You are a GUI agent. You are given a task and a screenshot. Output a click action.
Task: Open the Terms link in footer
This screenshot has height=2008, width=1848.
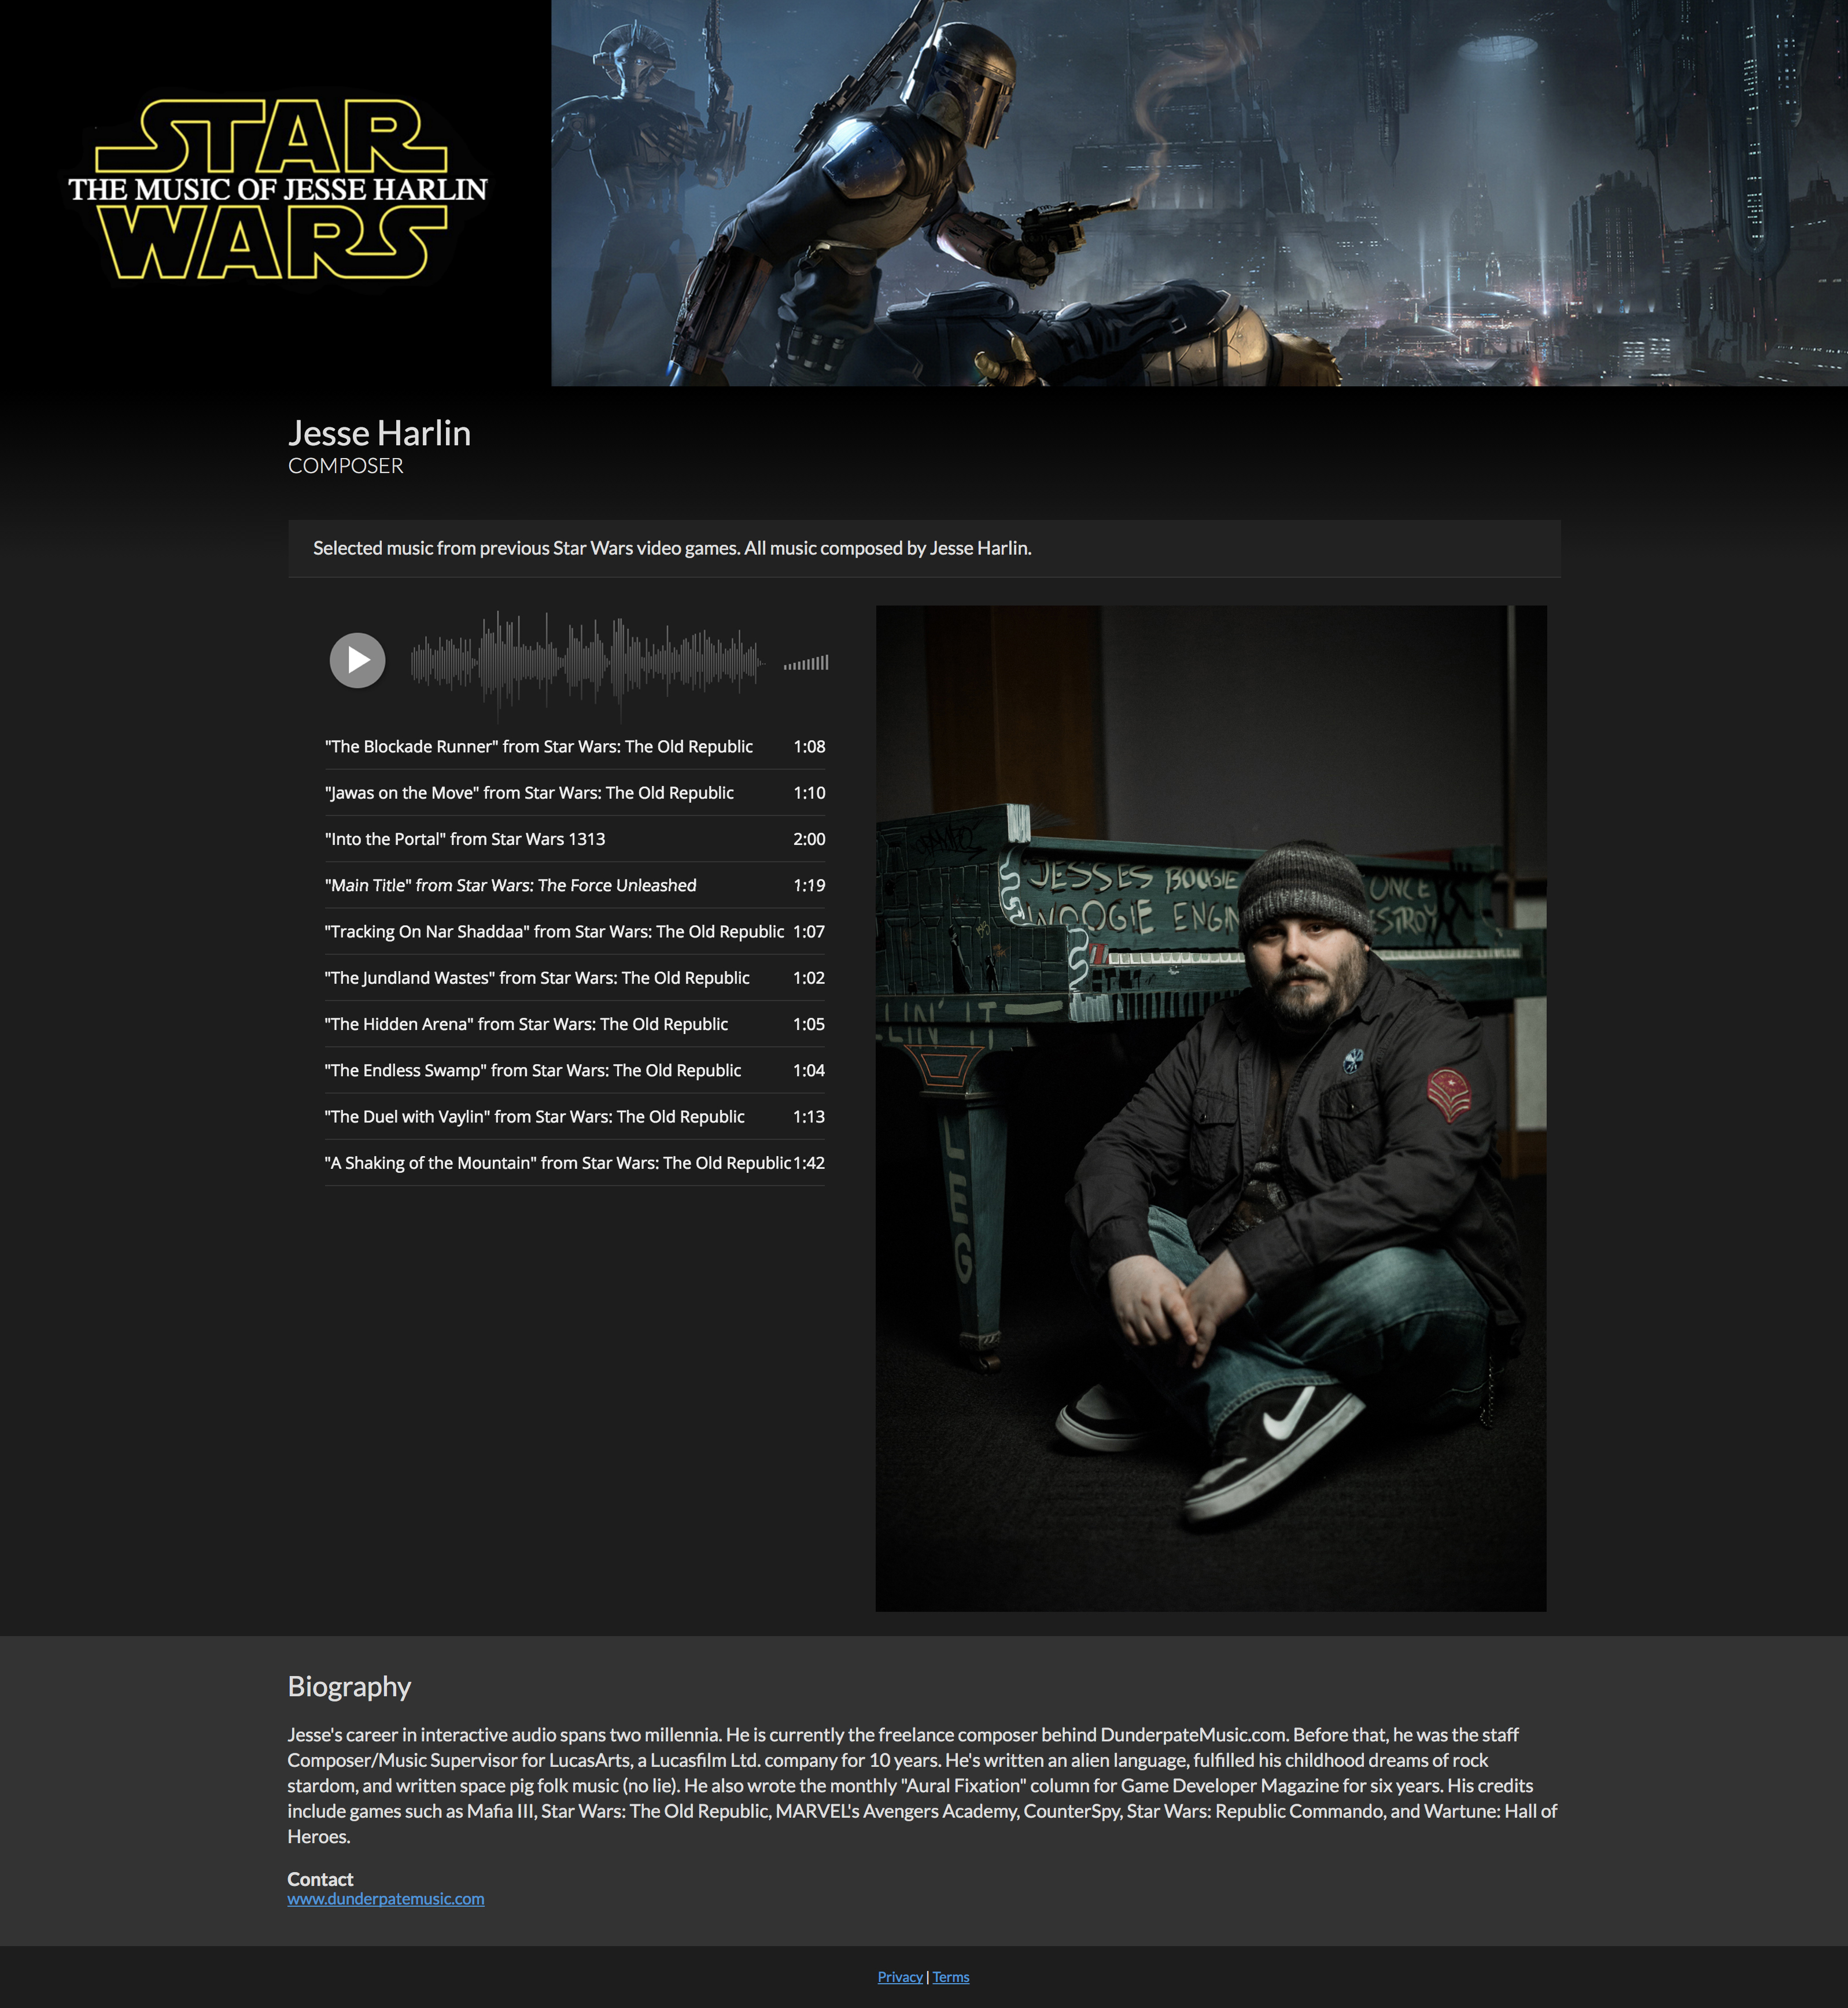click(x=951, y=1976)
